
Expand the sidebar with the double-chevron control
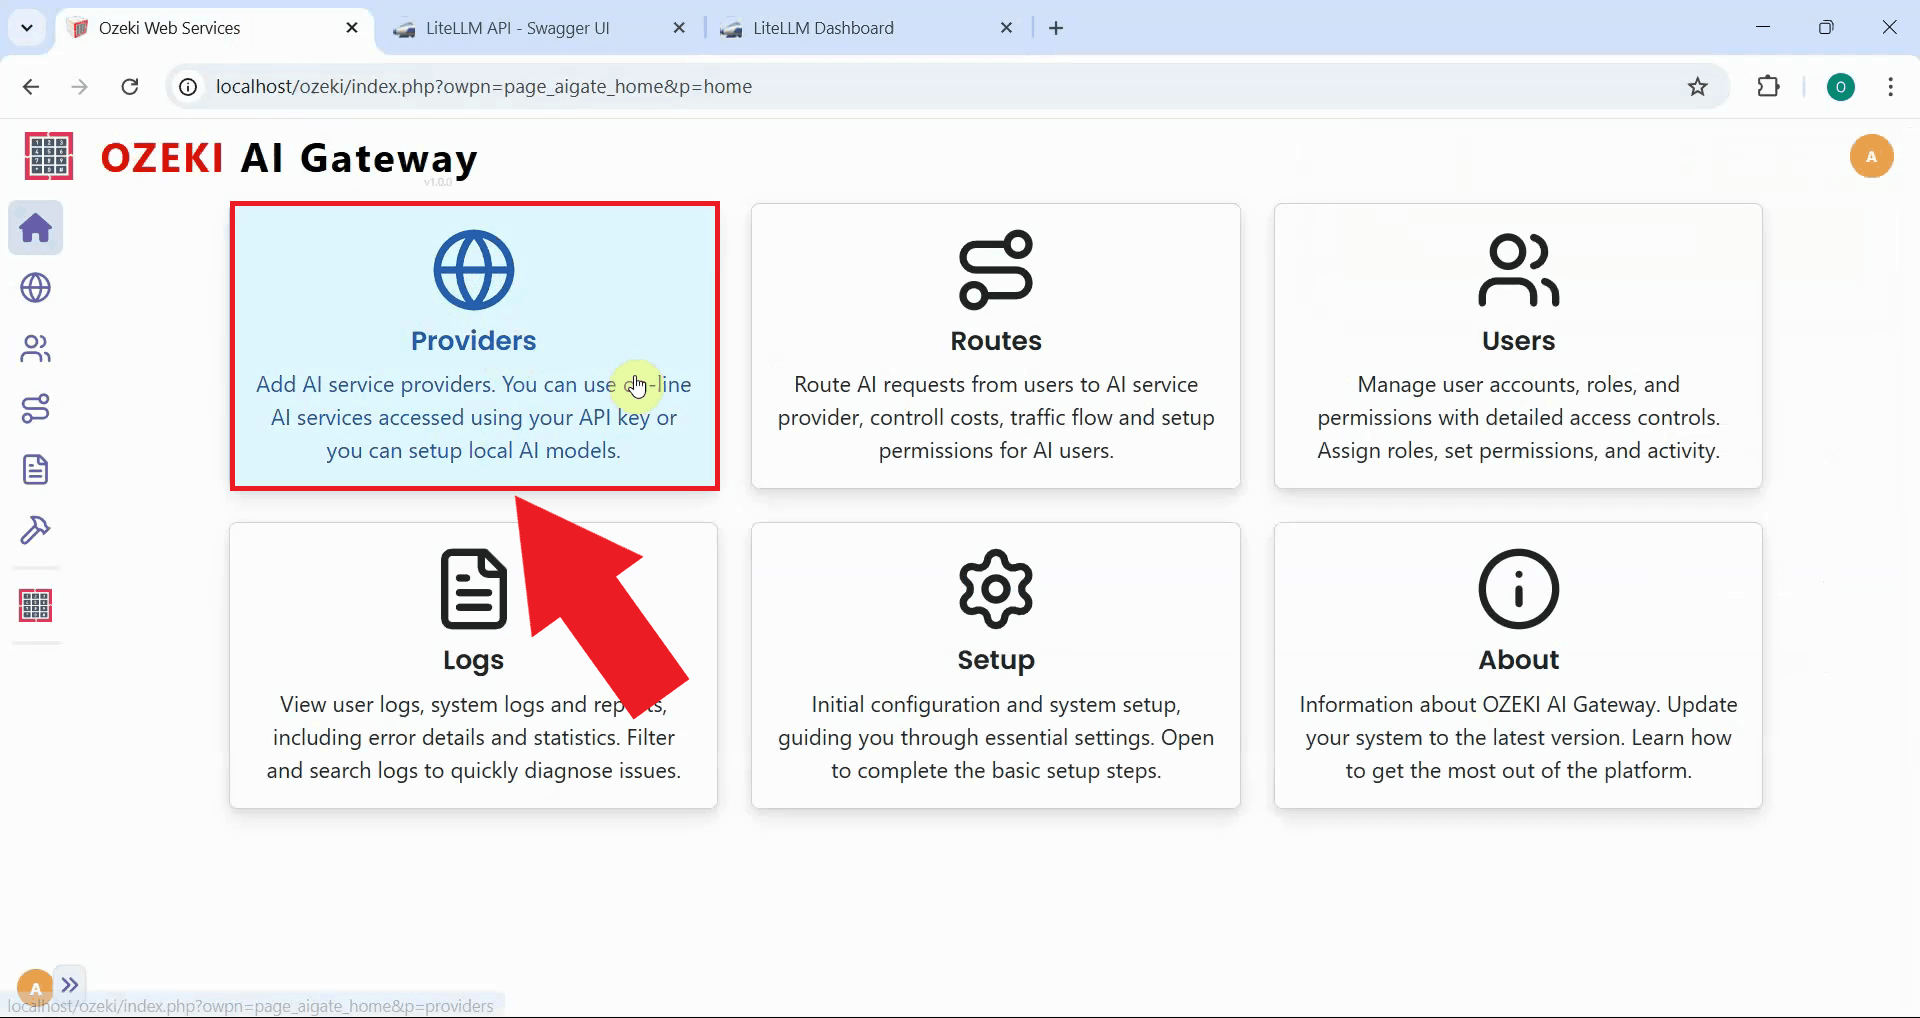tap(70, 984)
